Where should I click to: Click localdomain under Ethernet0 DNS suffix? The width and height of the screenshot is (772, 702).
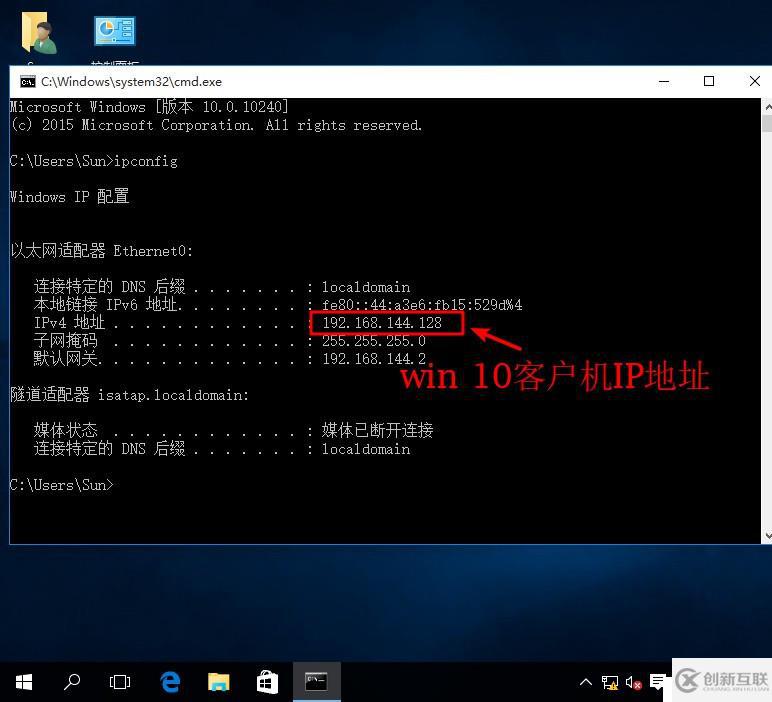tap(366, 287)
